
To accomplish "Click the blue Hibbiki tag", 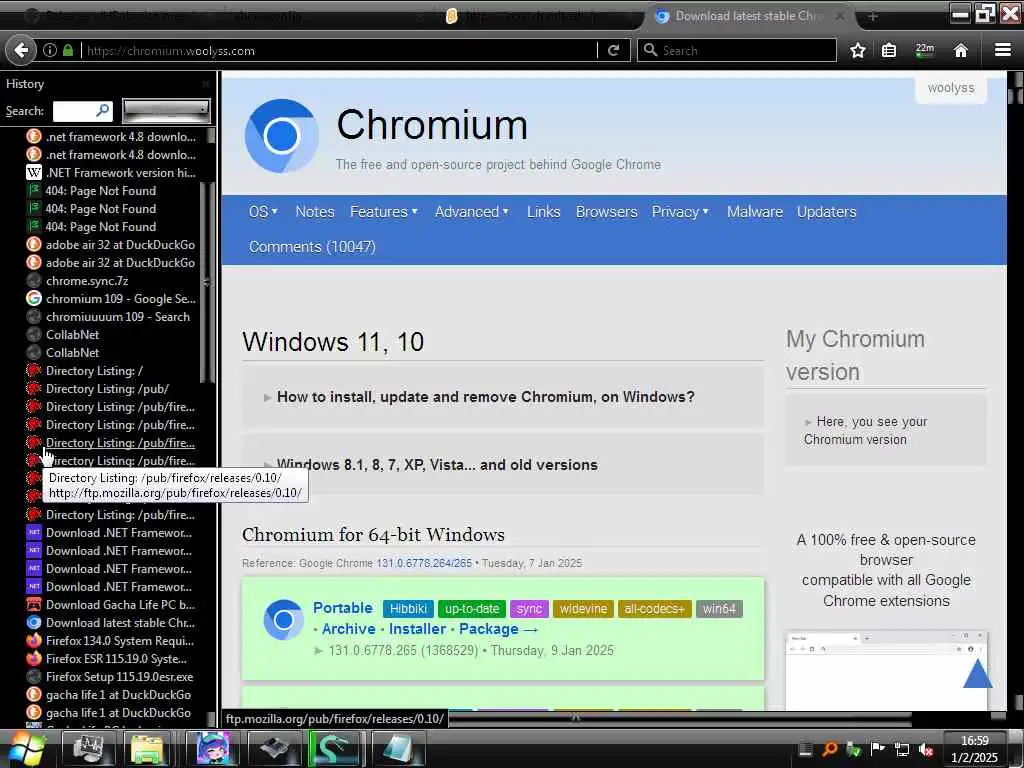I will point(408,609).
